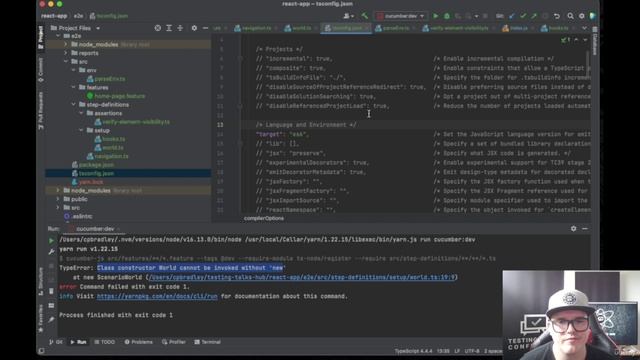Collapse the features folder
Screen dimensions: 640x360
[x=73, y=87]
